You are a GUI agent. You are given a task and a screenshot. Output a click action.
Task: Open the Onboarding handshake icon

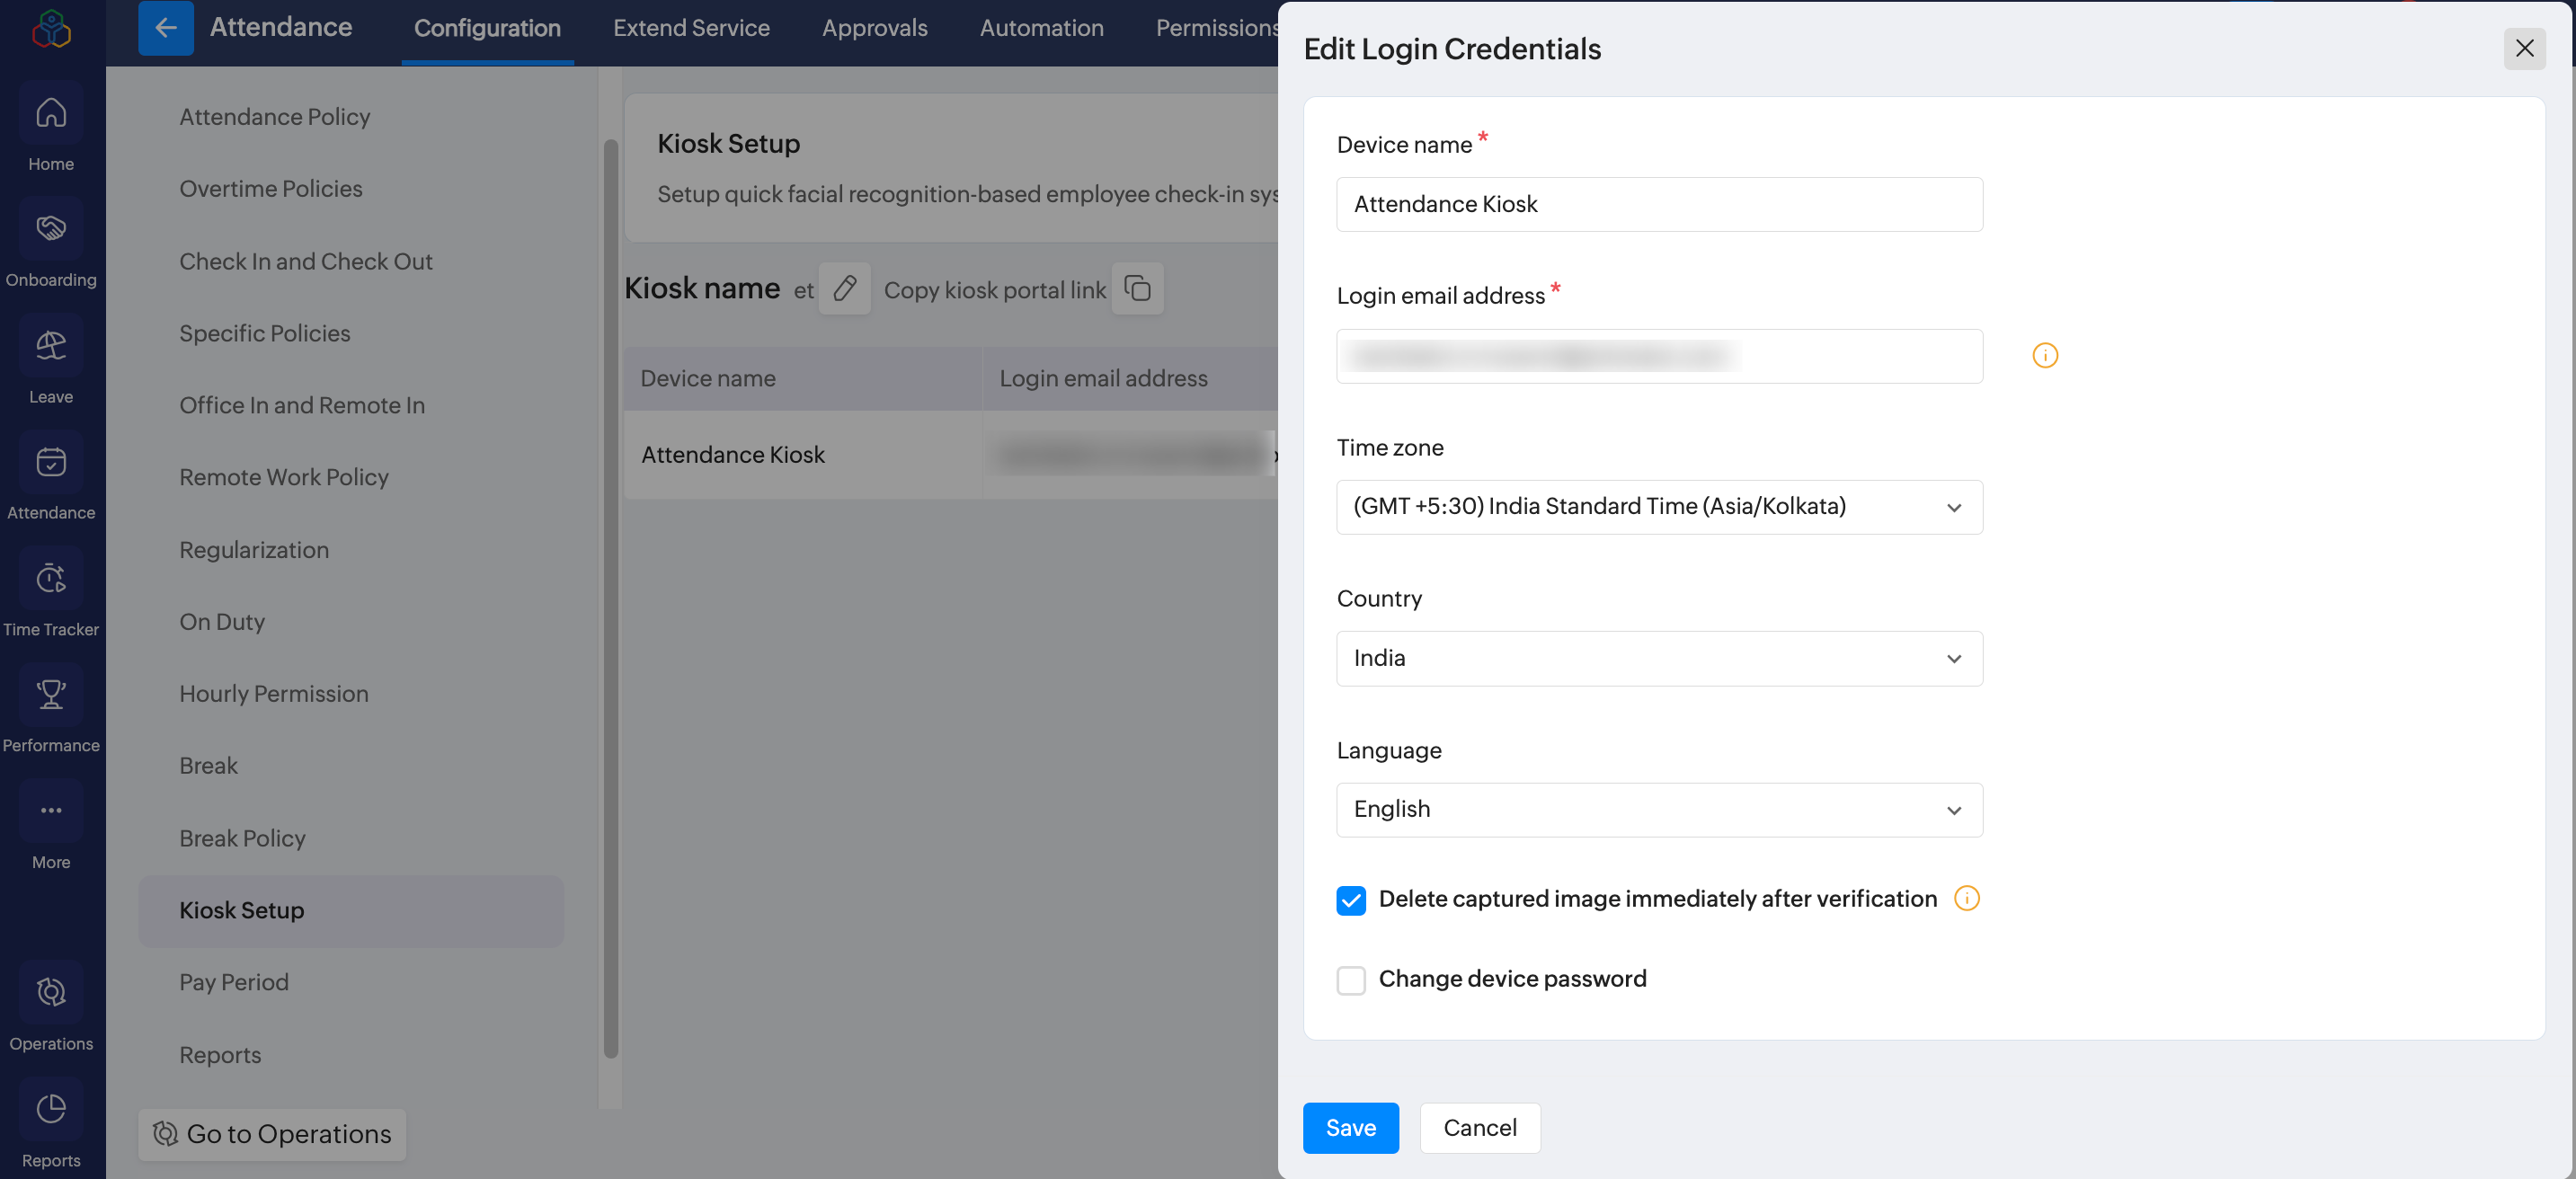tap(51, 229)
